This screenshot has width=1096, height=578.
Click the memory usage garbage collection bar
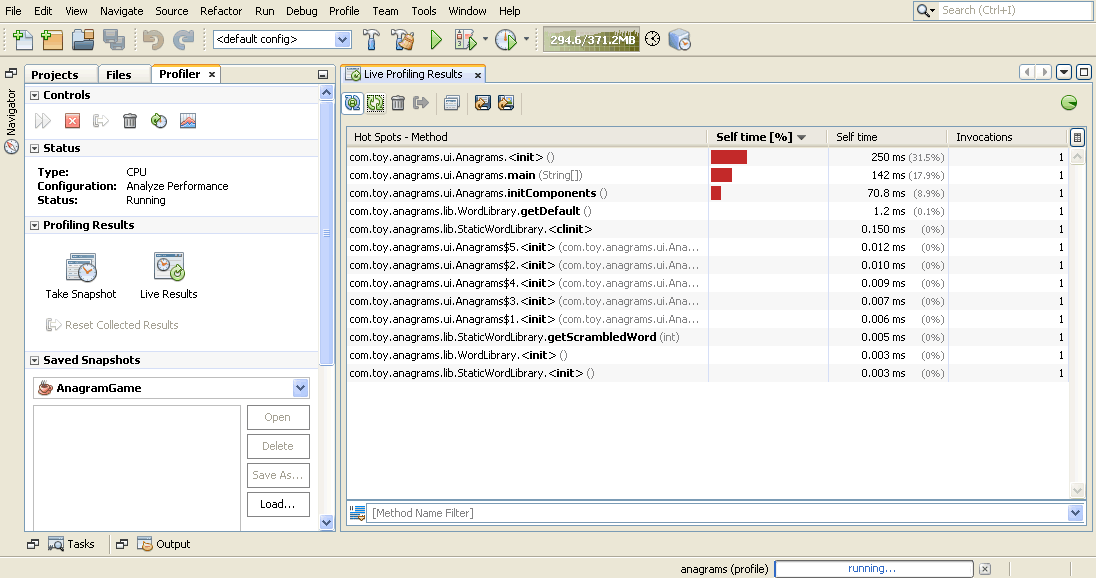coord(591,40)
